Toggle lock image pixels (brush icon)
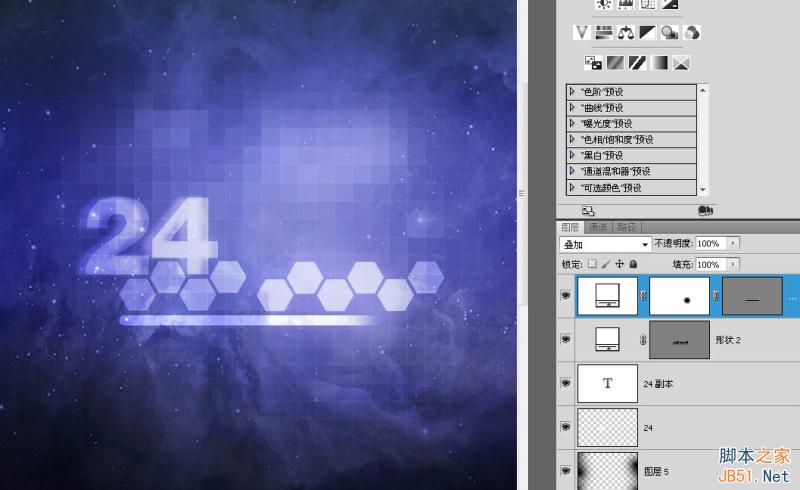 click(x=606, y=264)
